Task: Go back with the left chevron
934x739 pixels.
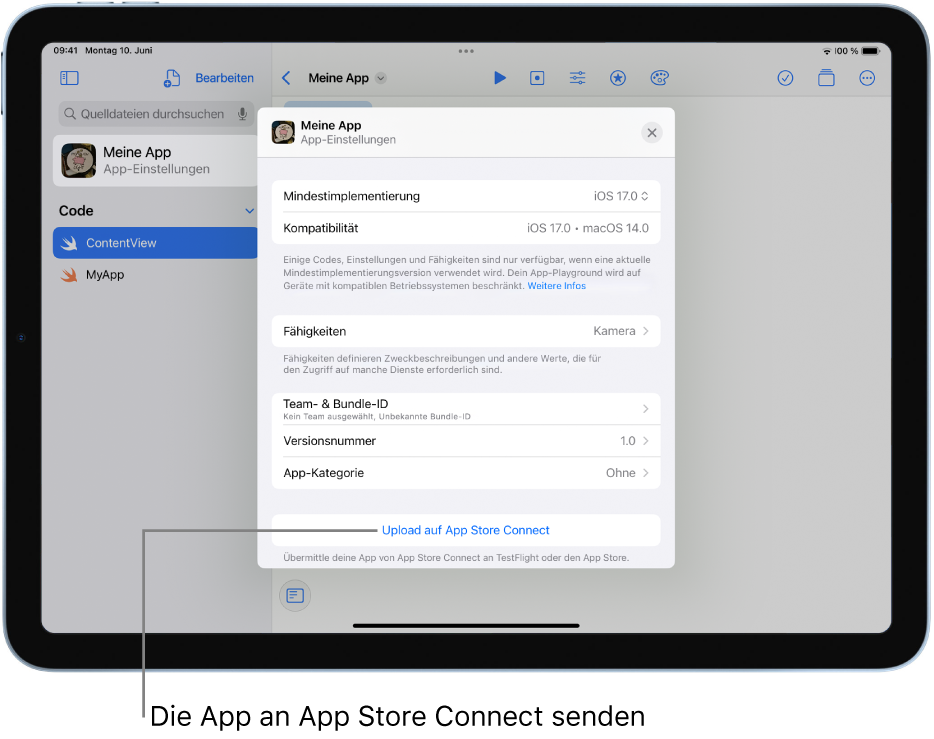Action: [x=287, y=78]
